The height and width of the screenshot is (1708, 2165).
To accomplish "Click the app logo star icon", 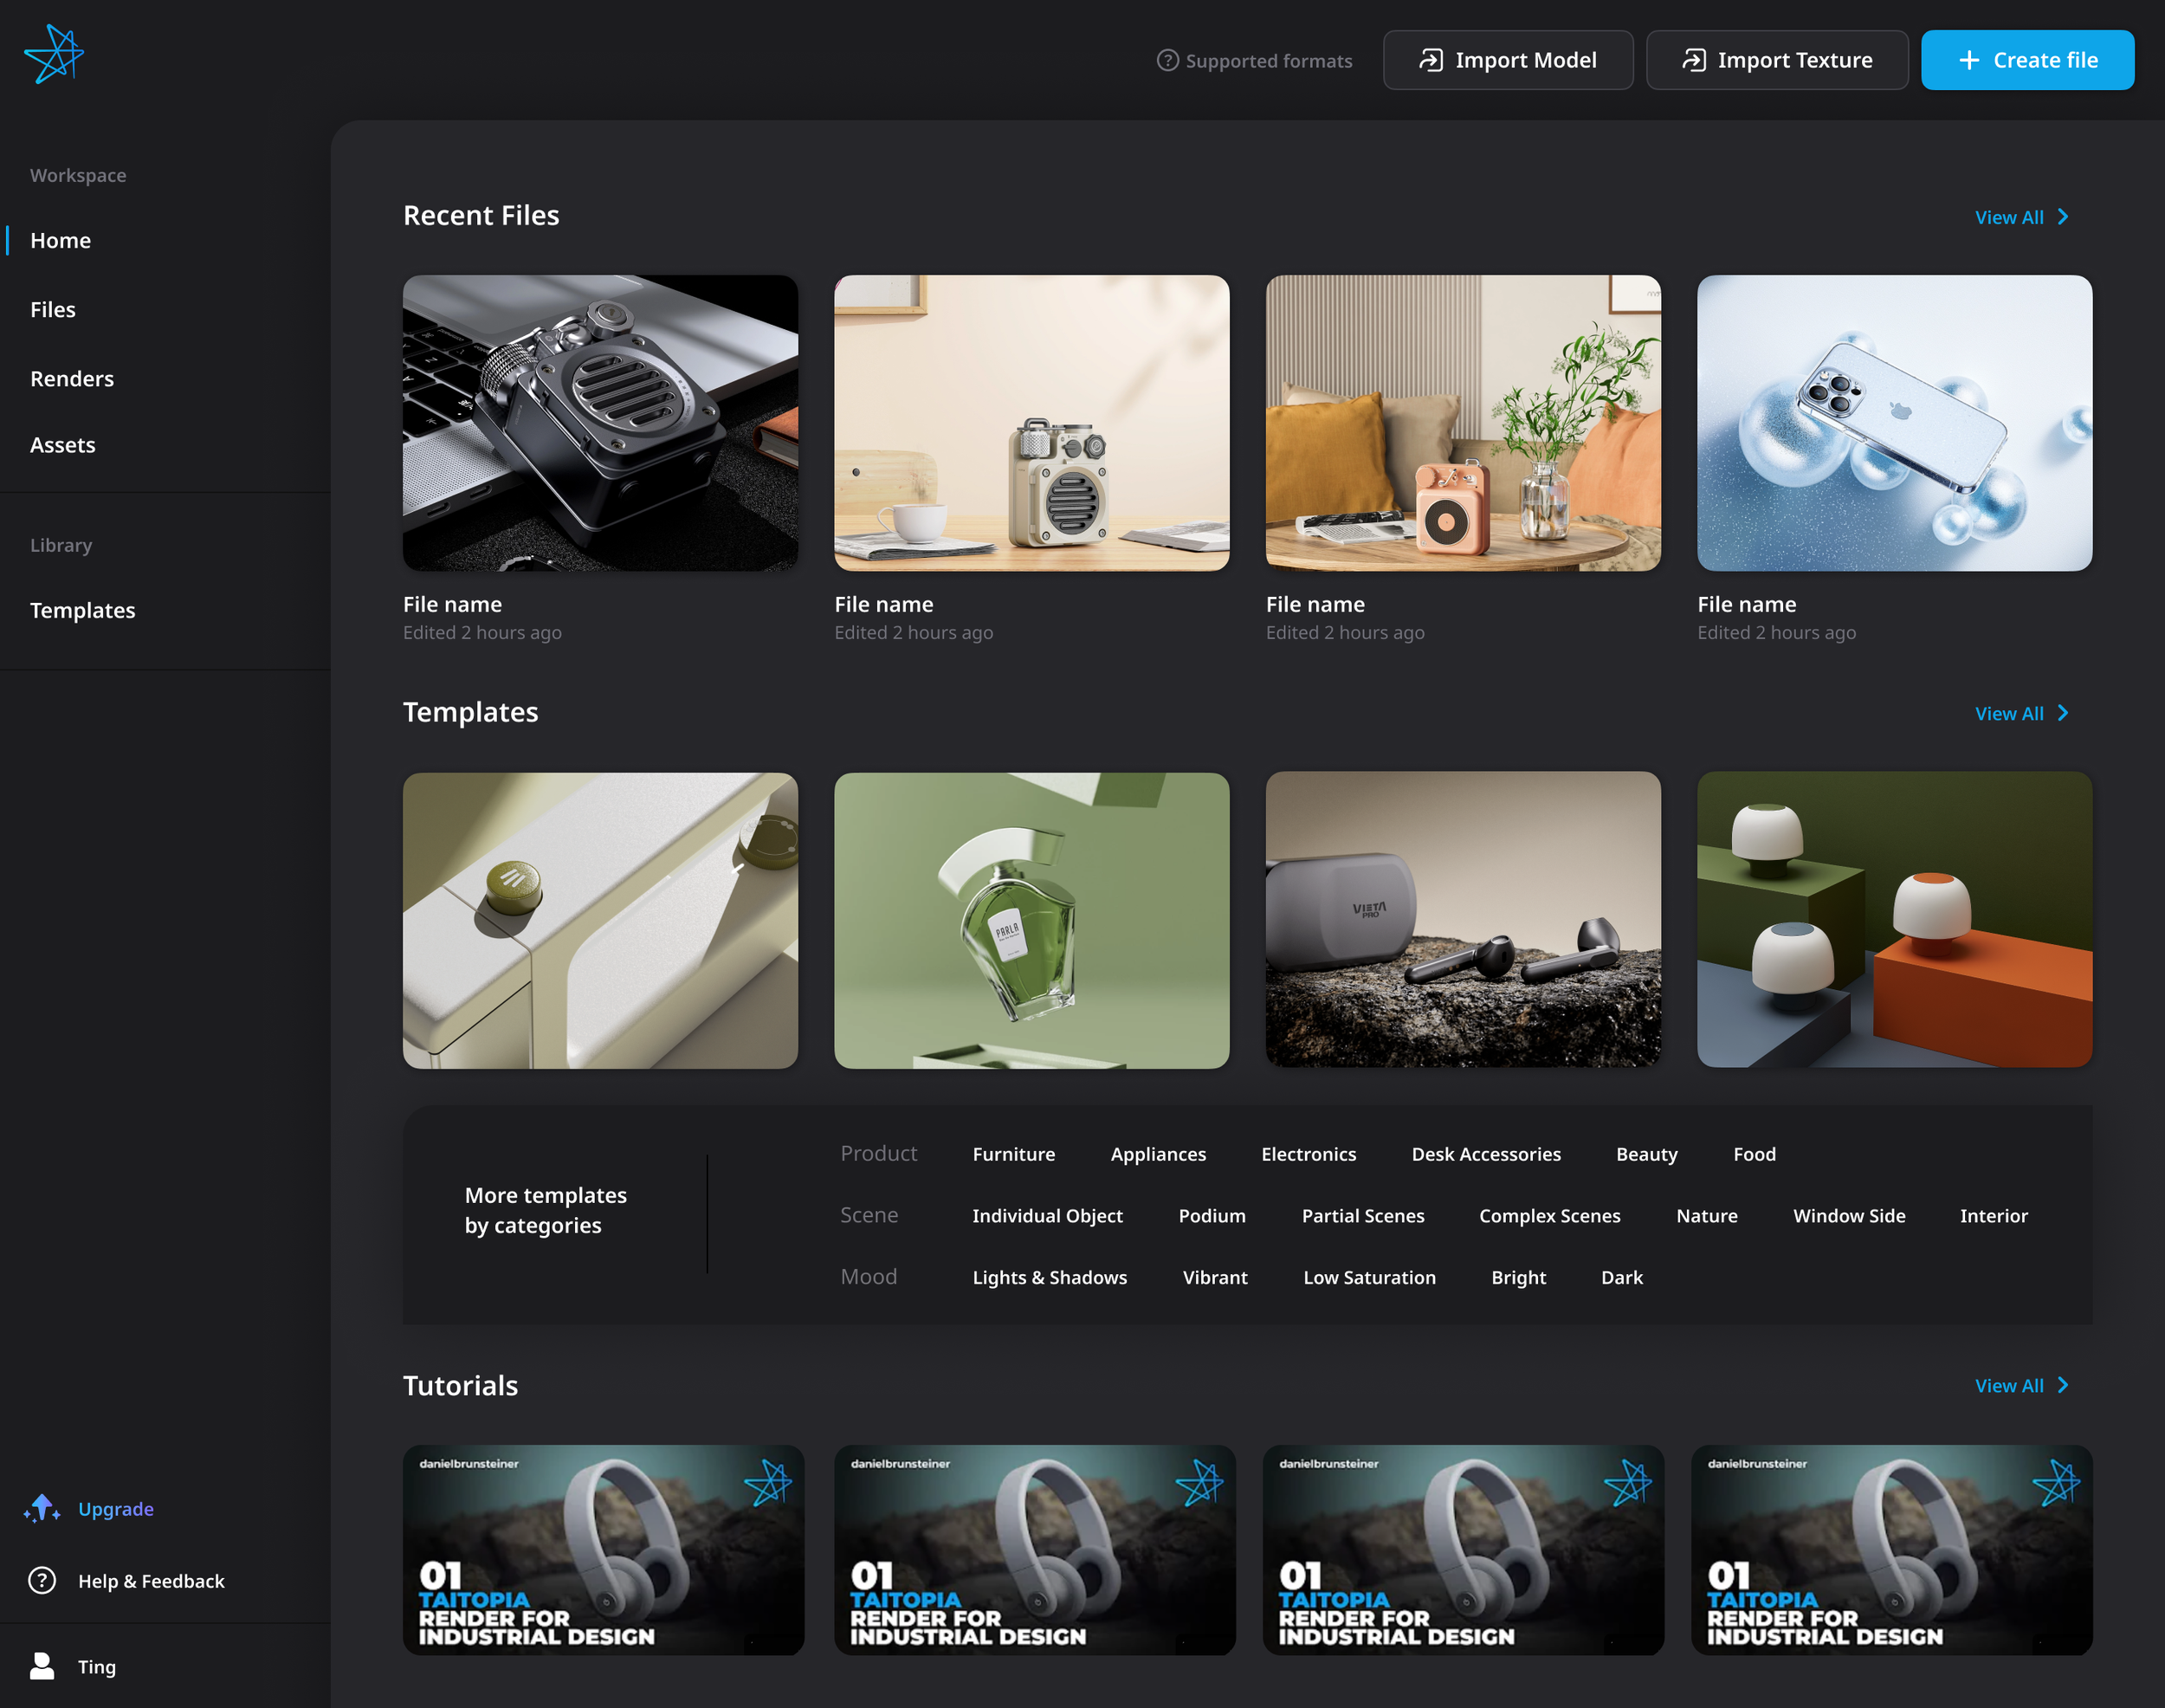I will click(55, 54).
